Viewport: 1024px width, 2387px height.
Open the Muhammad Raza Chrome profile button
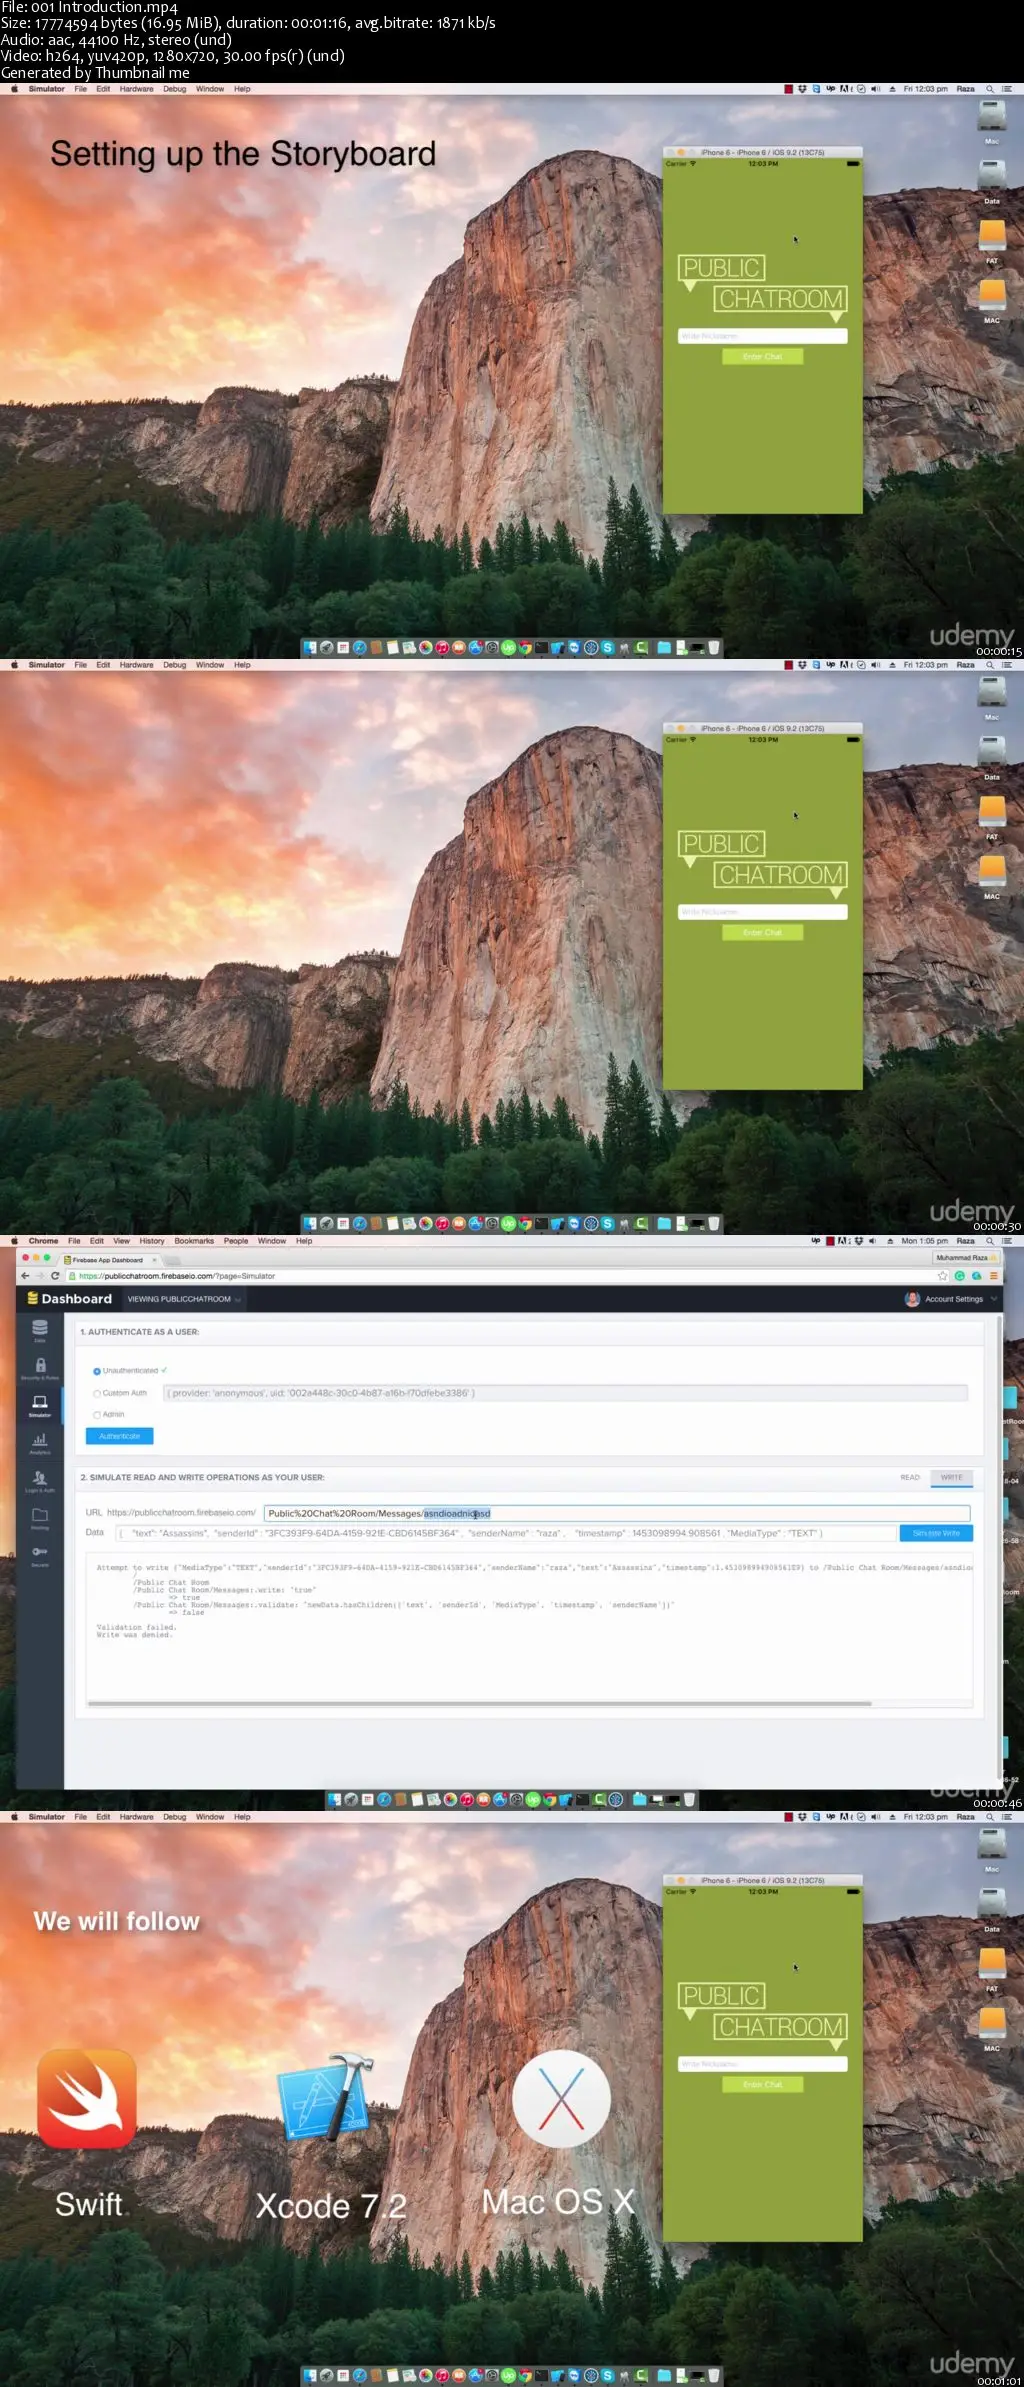coord(966,1257)
